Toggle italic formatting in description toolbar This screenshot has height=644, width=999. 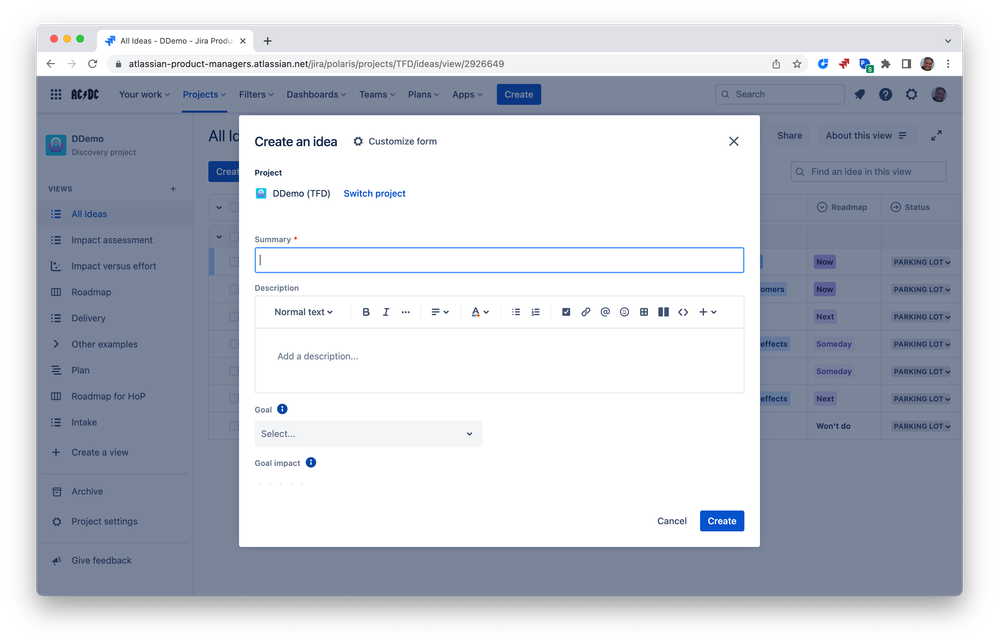pos(385,312)
